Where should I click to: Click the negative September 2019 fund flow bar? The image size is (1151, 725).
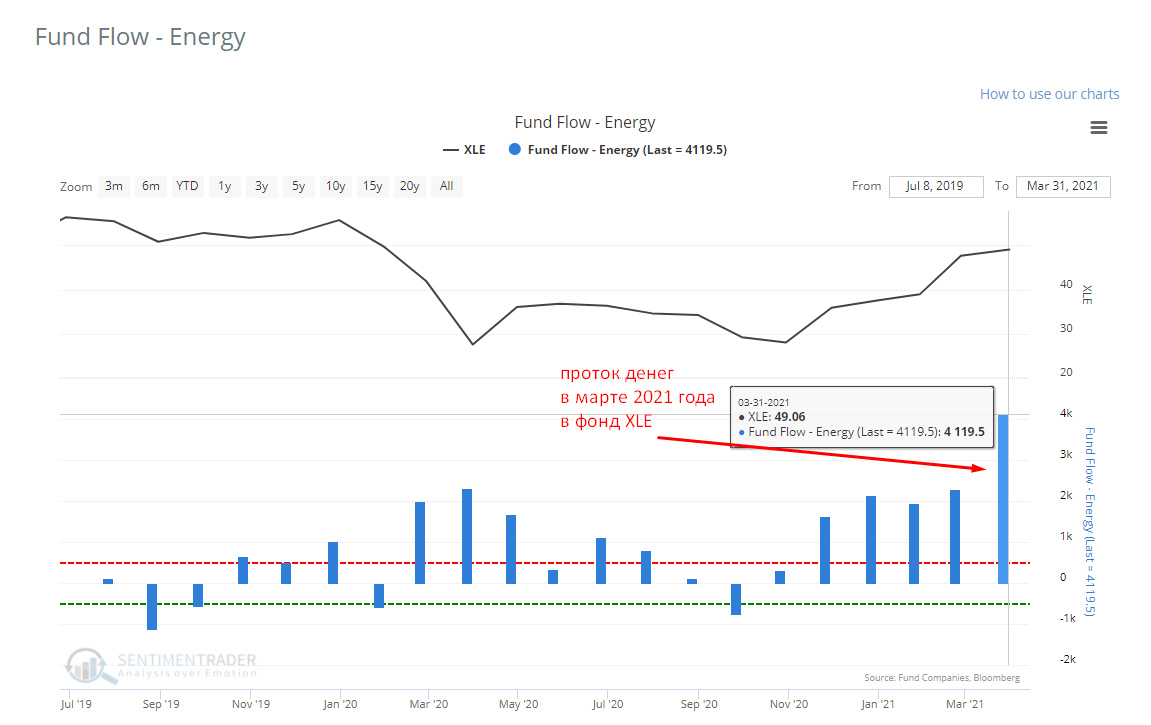click(x=152, y=607)
